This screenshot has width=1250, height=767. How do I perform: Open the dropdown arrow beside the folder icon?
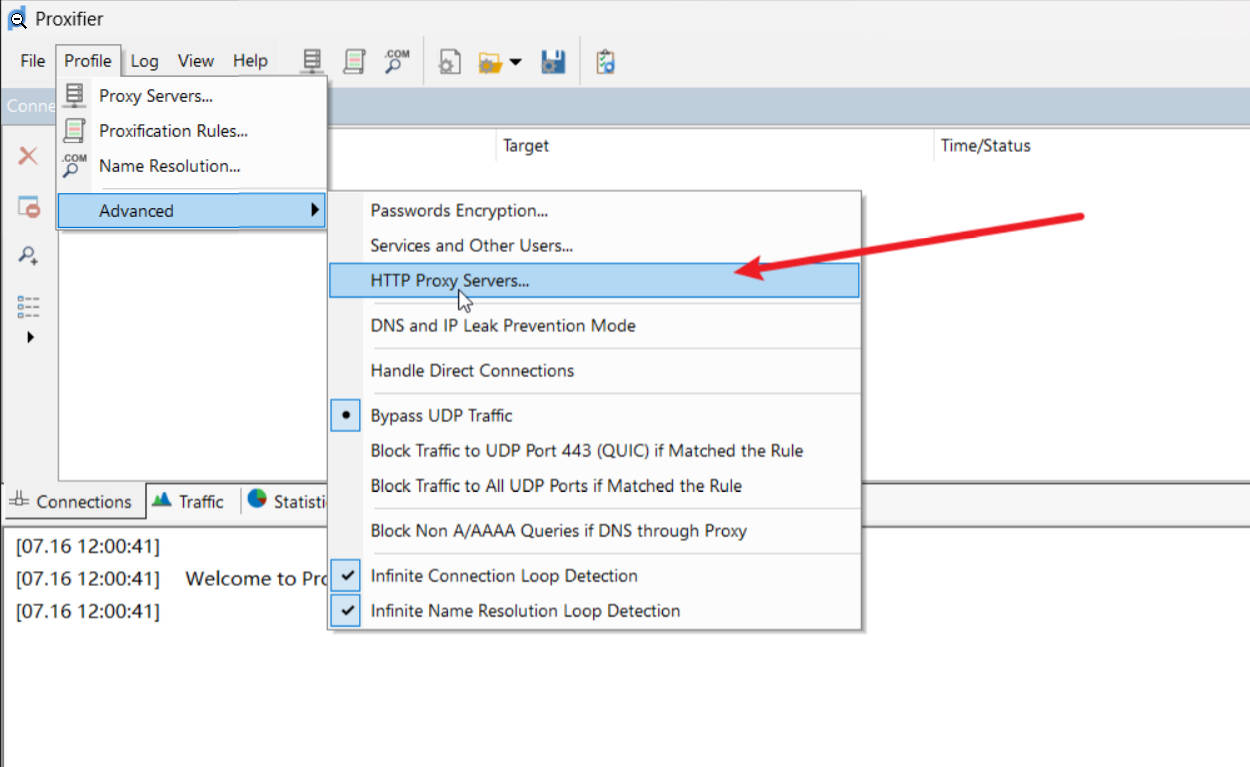(516, 63)
